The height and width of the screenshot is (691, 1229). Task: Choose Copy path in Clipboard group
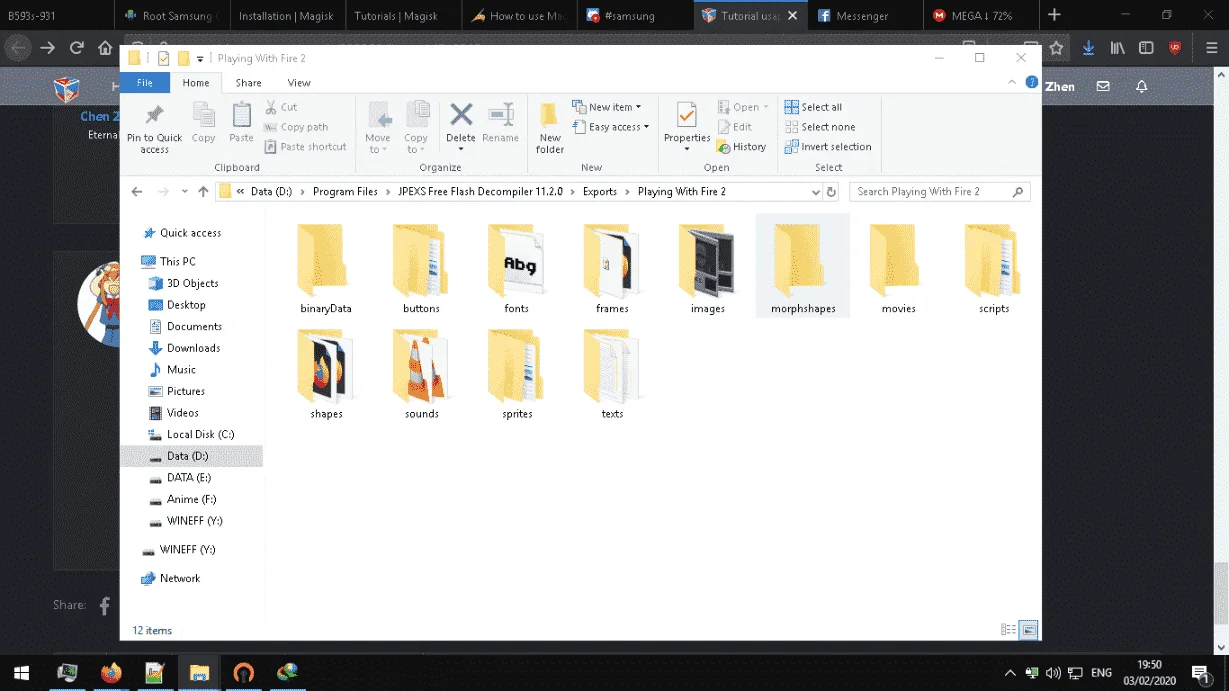(x=296, y=127)
